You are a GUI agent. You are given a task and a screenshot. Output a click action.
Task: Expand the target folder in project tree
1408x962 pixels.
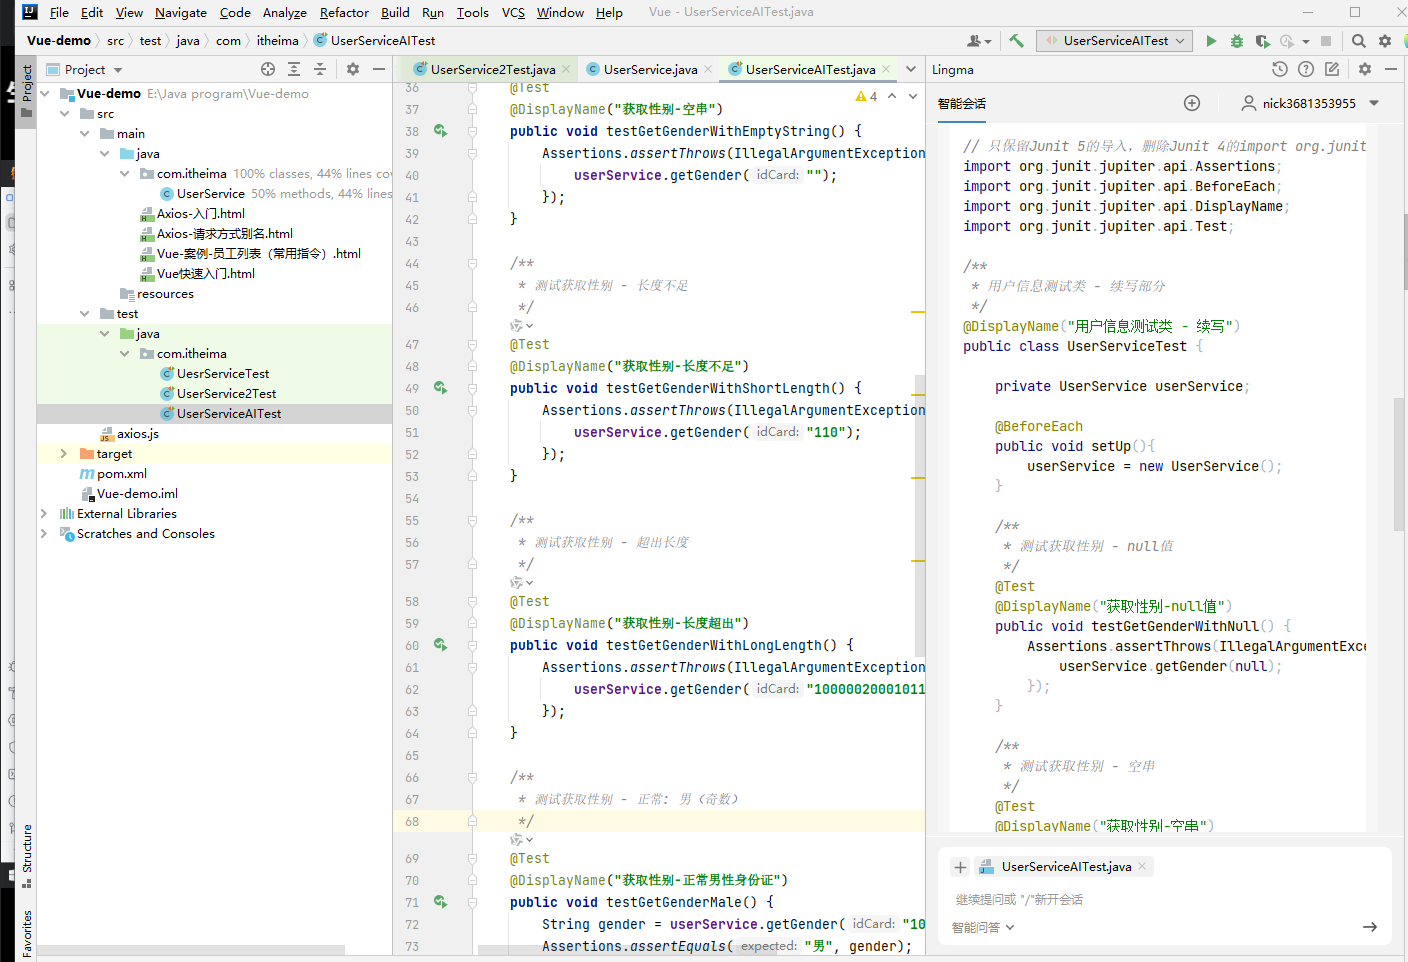click(x=64, y=454)
